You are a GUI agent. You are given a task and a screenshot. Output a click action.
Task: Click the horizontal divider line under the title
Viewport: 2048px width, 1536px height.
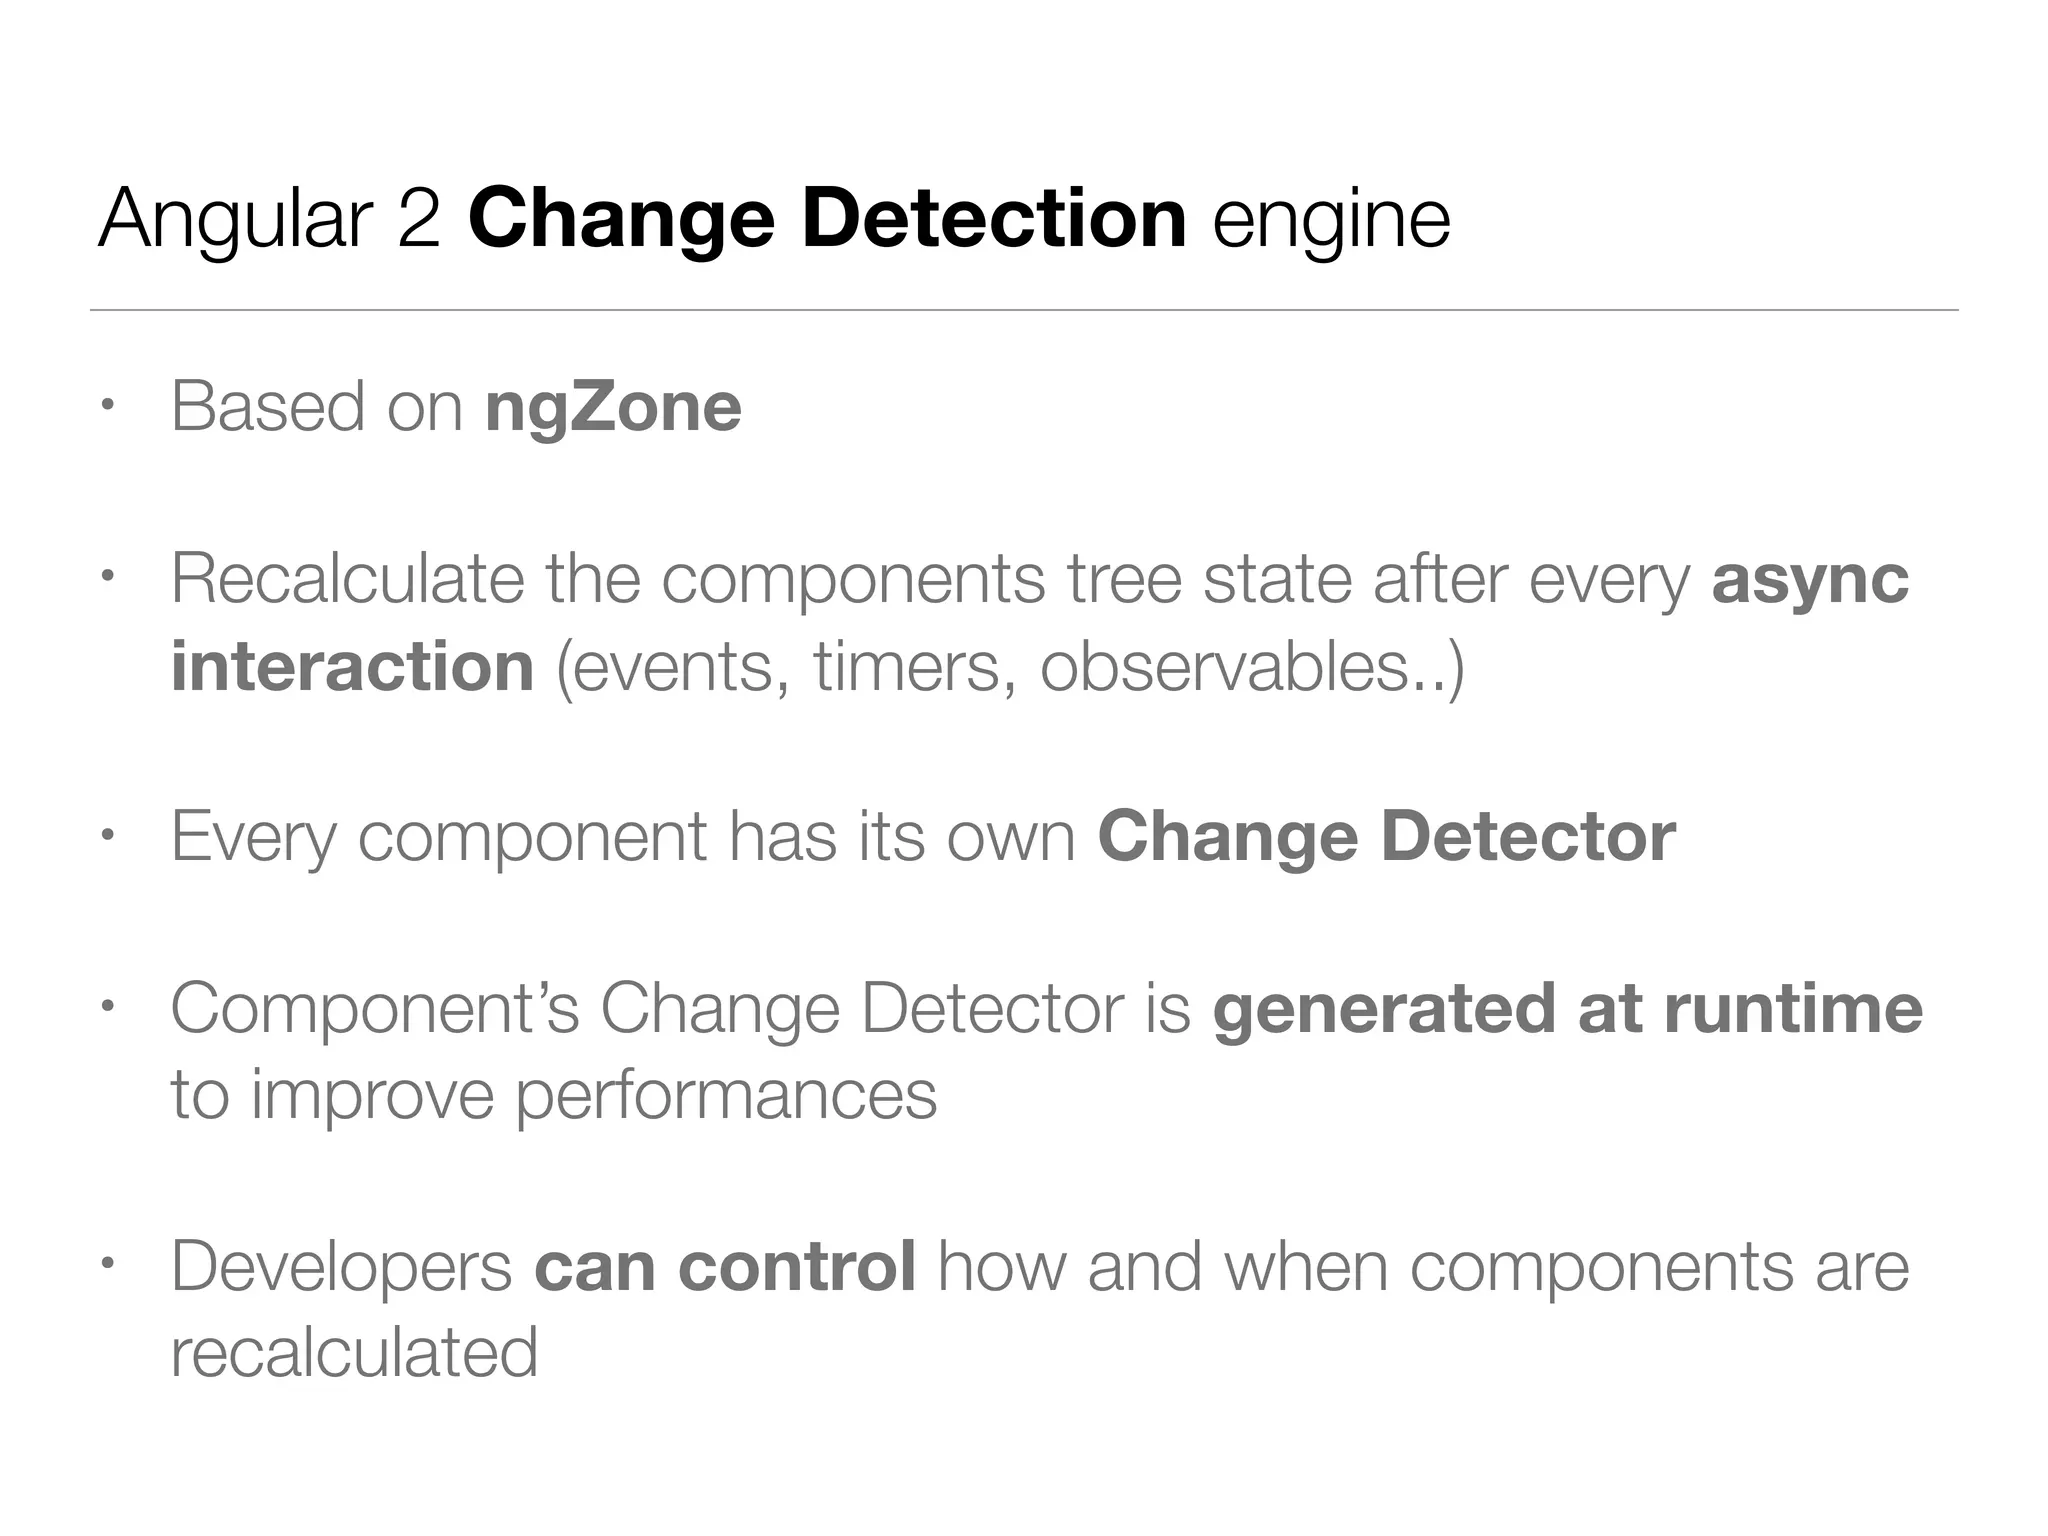click(x=1024, y=310)
